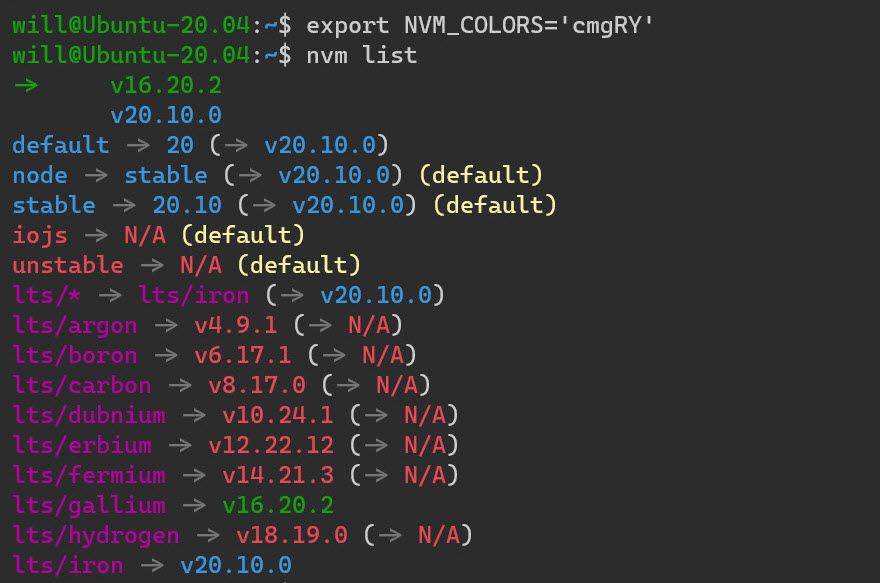Screen dimensions: 880x583
Task: Click the "lts/argon" alias name
Action: pos(75,325)
